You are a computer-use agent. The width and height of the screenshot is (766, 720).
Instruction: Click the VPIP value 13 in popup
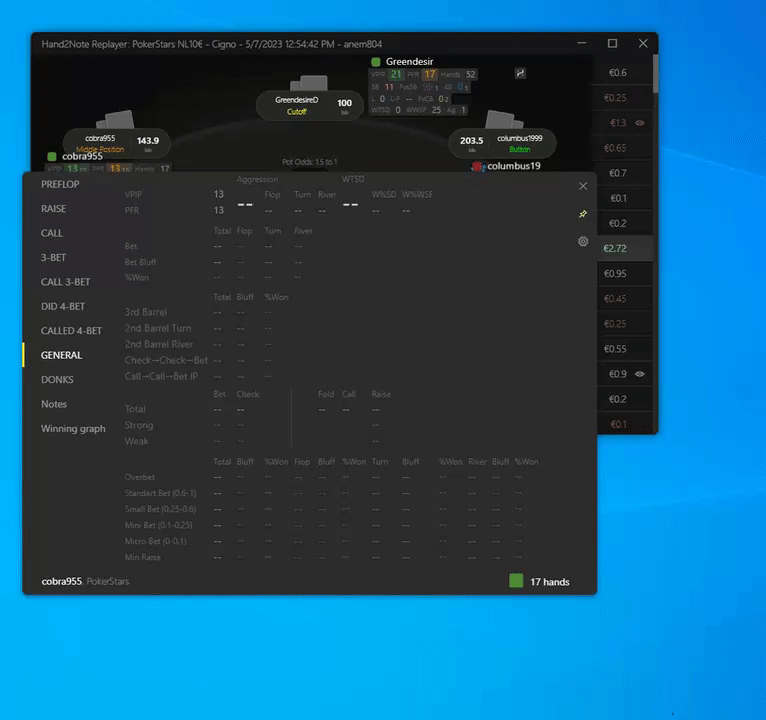(x=218, y=194)
